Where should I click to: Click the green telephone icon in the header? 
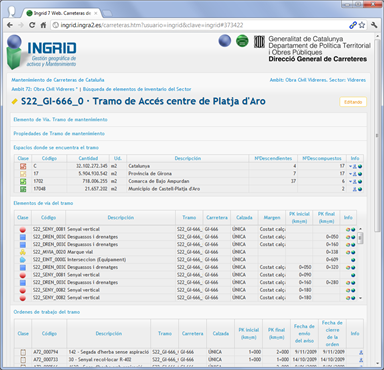242,41
